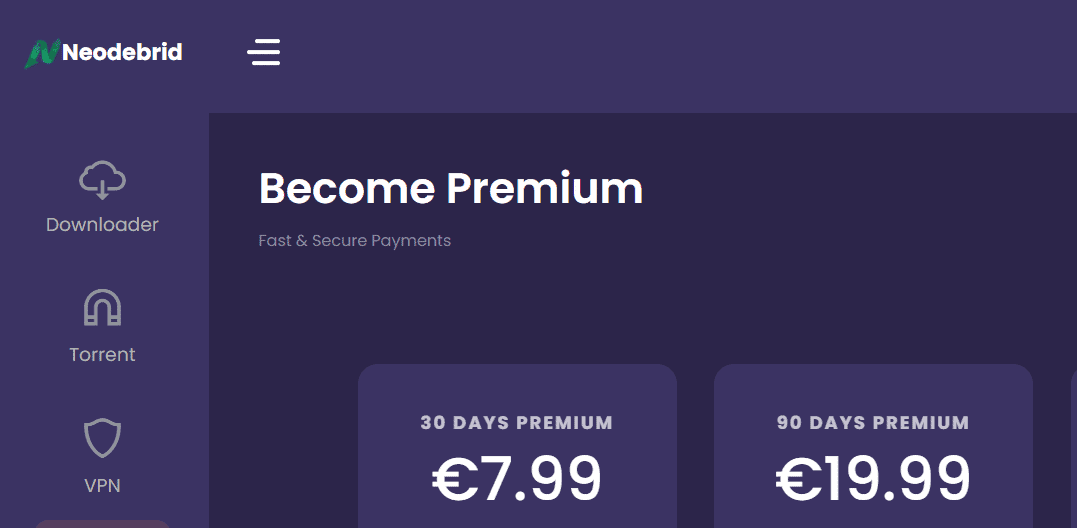The width and height of the screenshot is (1077, 528).
Task: Select the Torrent label in sidebar
Action: 102,354
